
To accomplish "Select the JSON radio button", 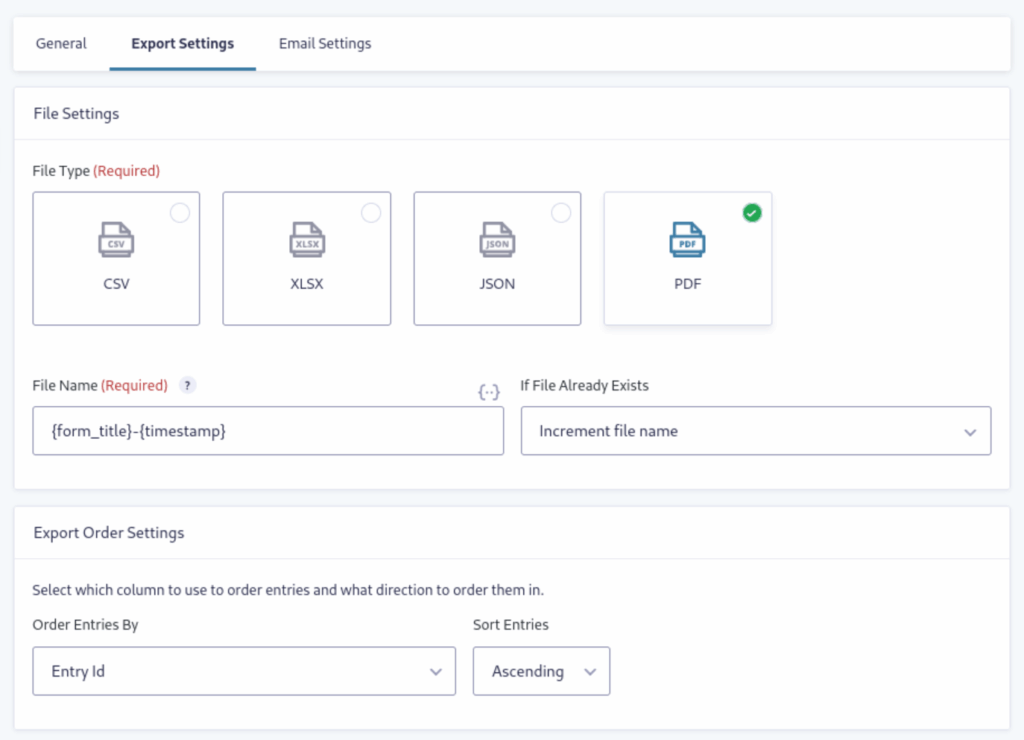I will point(561,212).
